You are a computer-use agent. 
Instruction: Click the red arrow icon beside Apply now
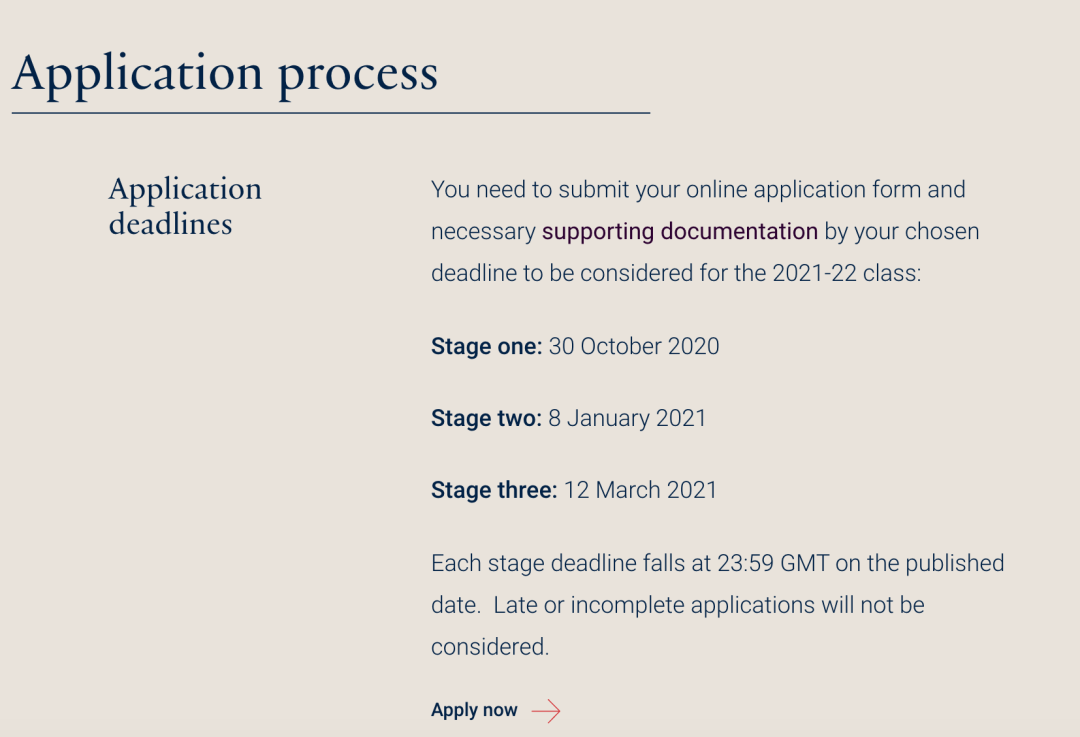pos(546,711)
